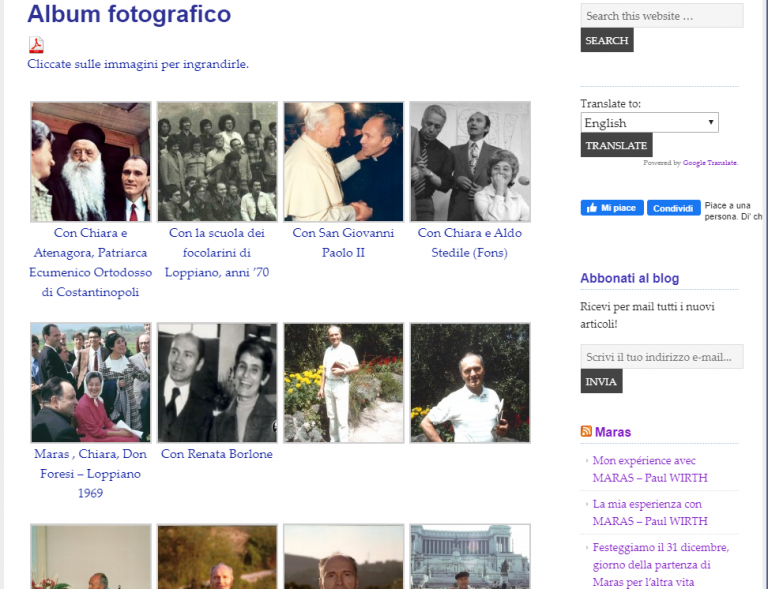768x589 pixels.
Task: Focus the Search this website field
Action: click(x=662, y=16)
